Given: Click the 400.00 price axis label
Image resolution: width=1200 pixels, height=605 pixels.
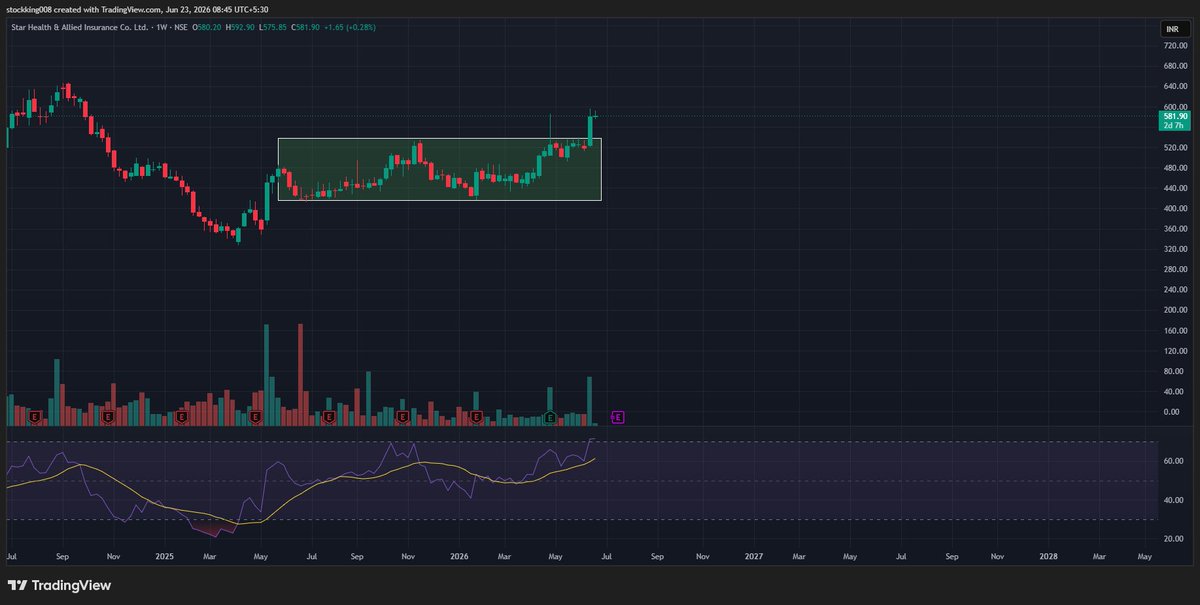Looking at the screenshot, I should pyautogui.click(x=1174, y=209).
